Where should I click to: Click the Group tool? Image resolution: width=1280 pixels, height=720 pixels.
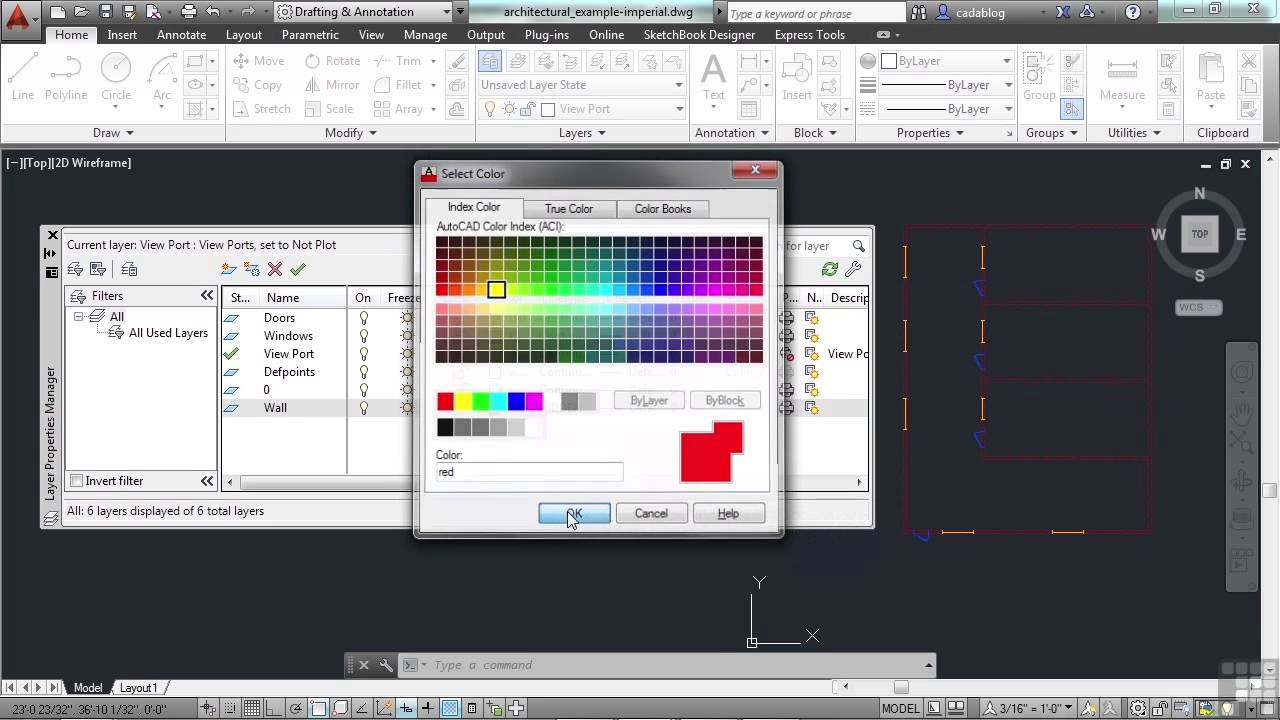tap(1039, 78)
